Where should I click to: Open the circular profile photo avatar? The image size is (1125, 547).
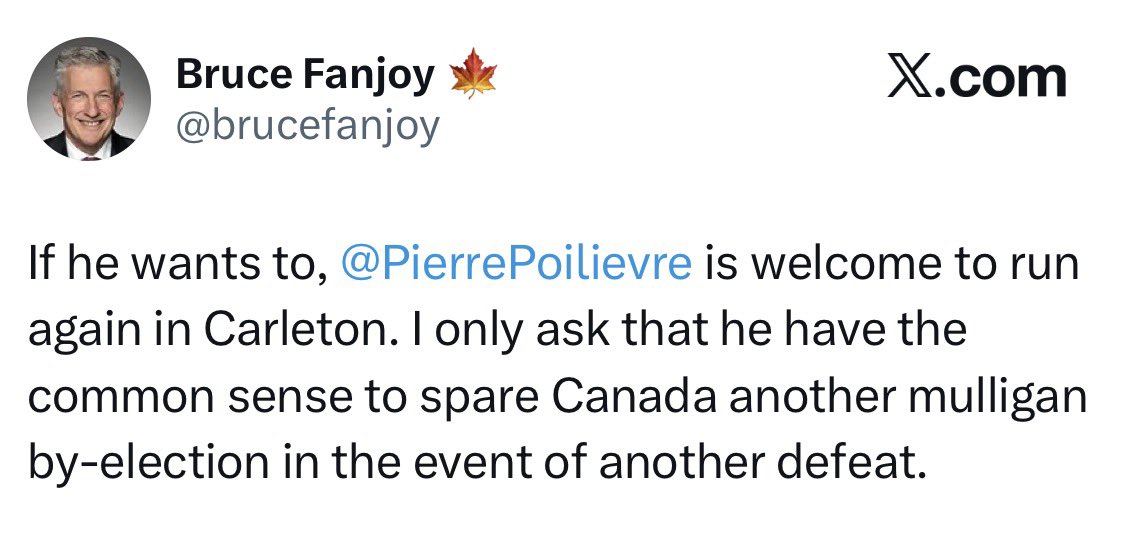point(89,98)
